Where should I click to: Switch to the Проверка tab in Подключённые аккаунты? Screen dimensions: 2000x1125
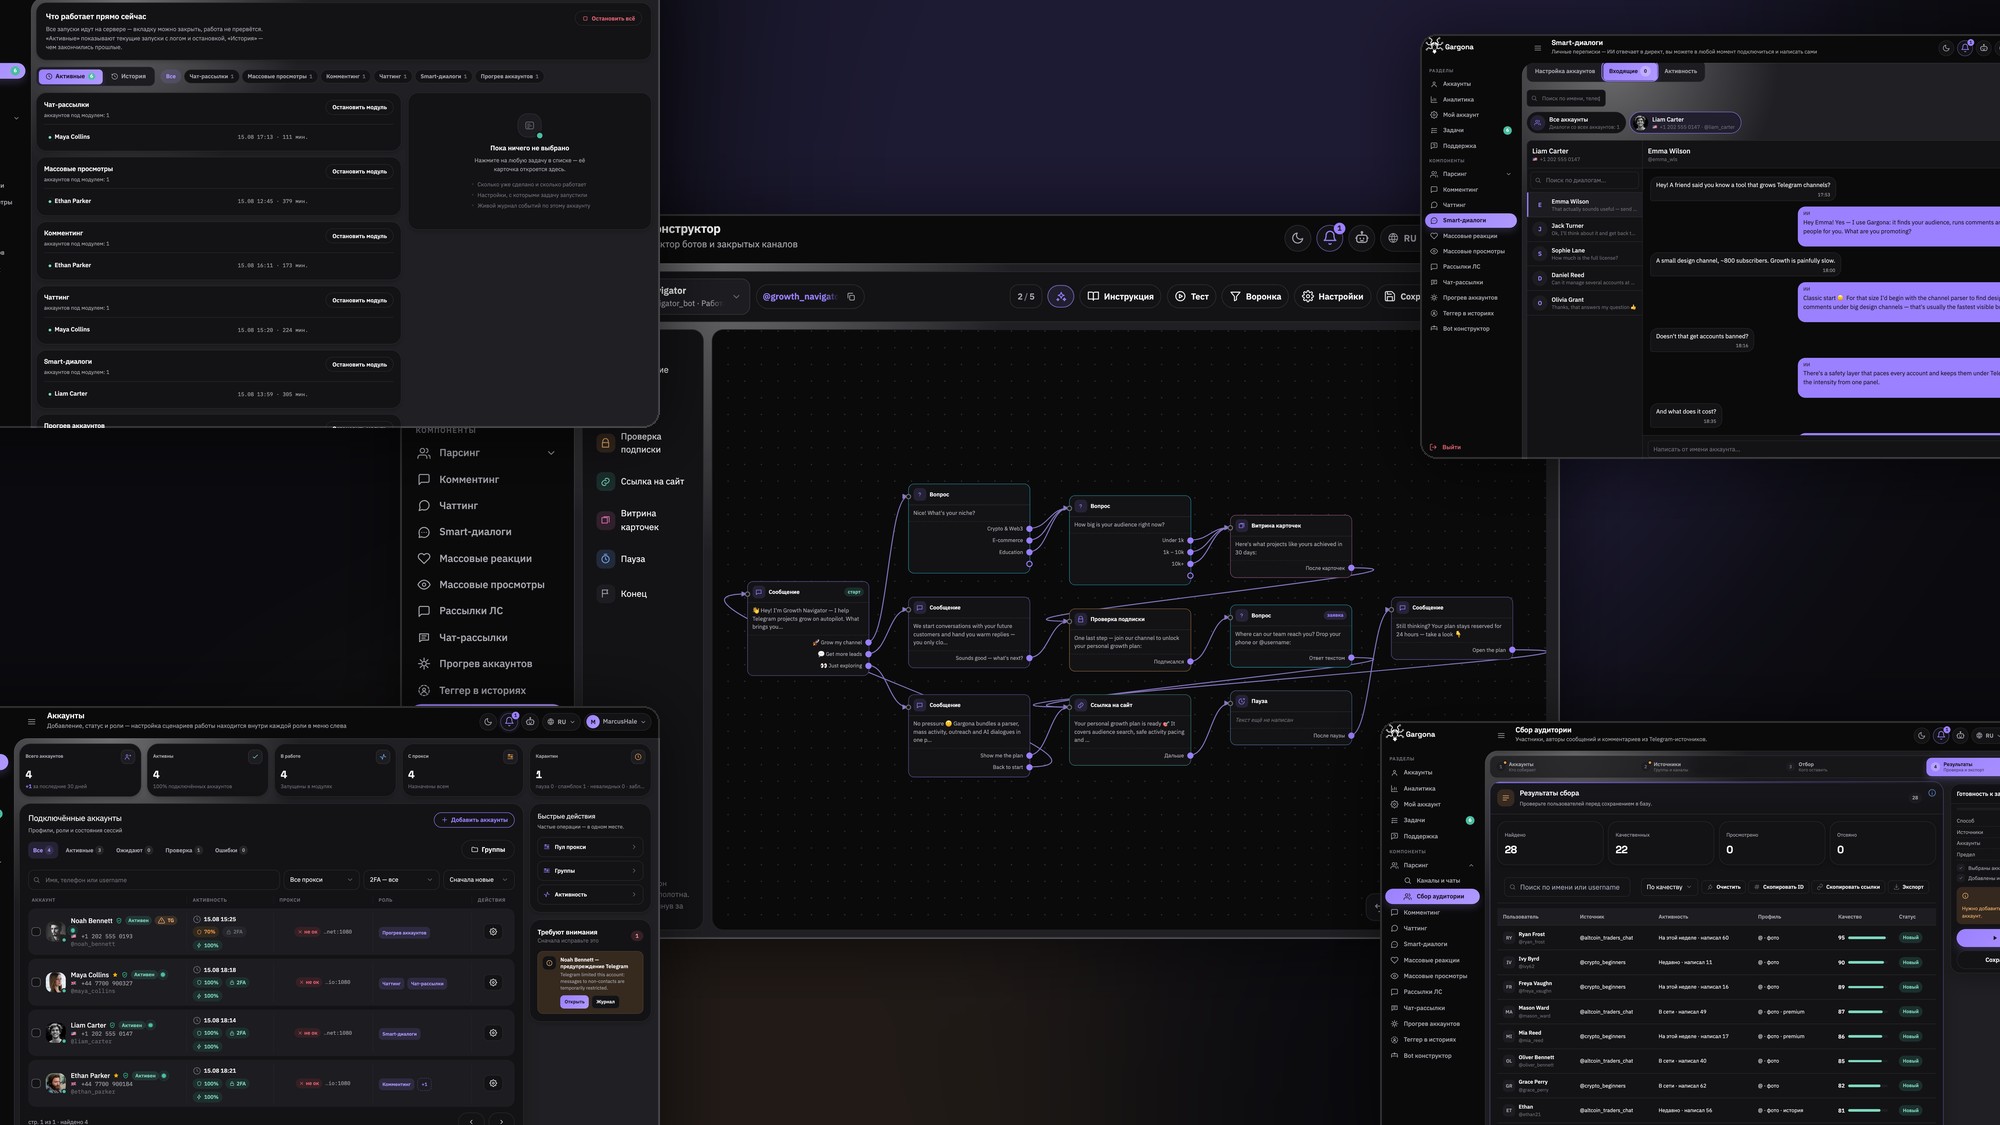[183, 850]
